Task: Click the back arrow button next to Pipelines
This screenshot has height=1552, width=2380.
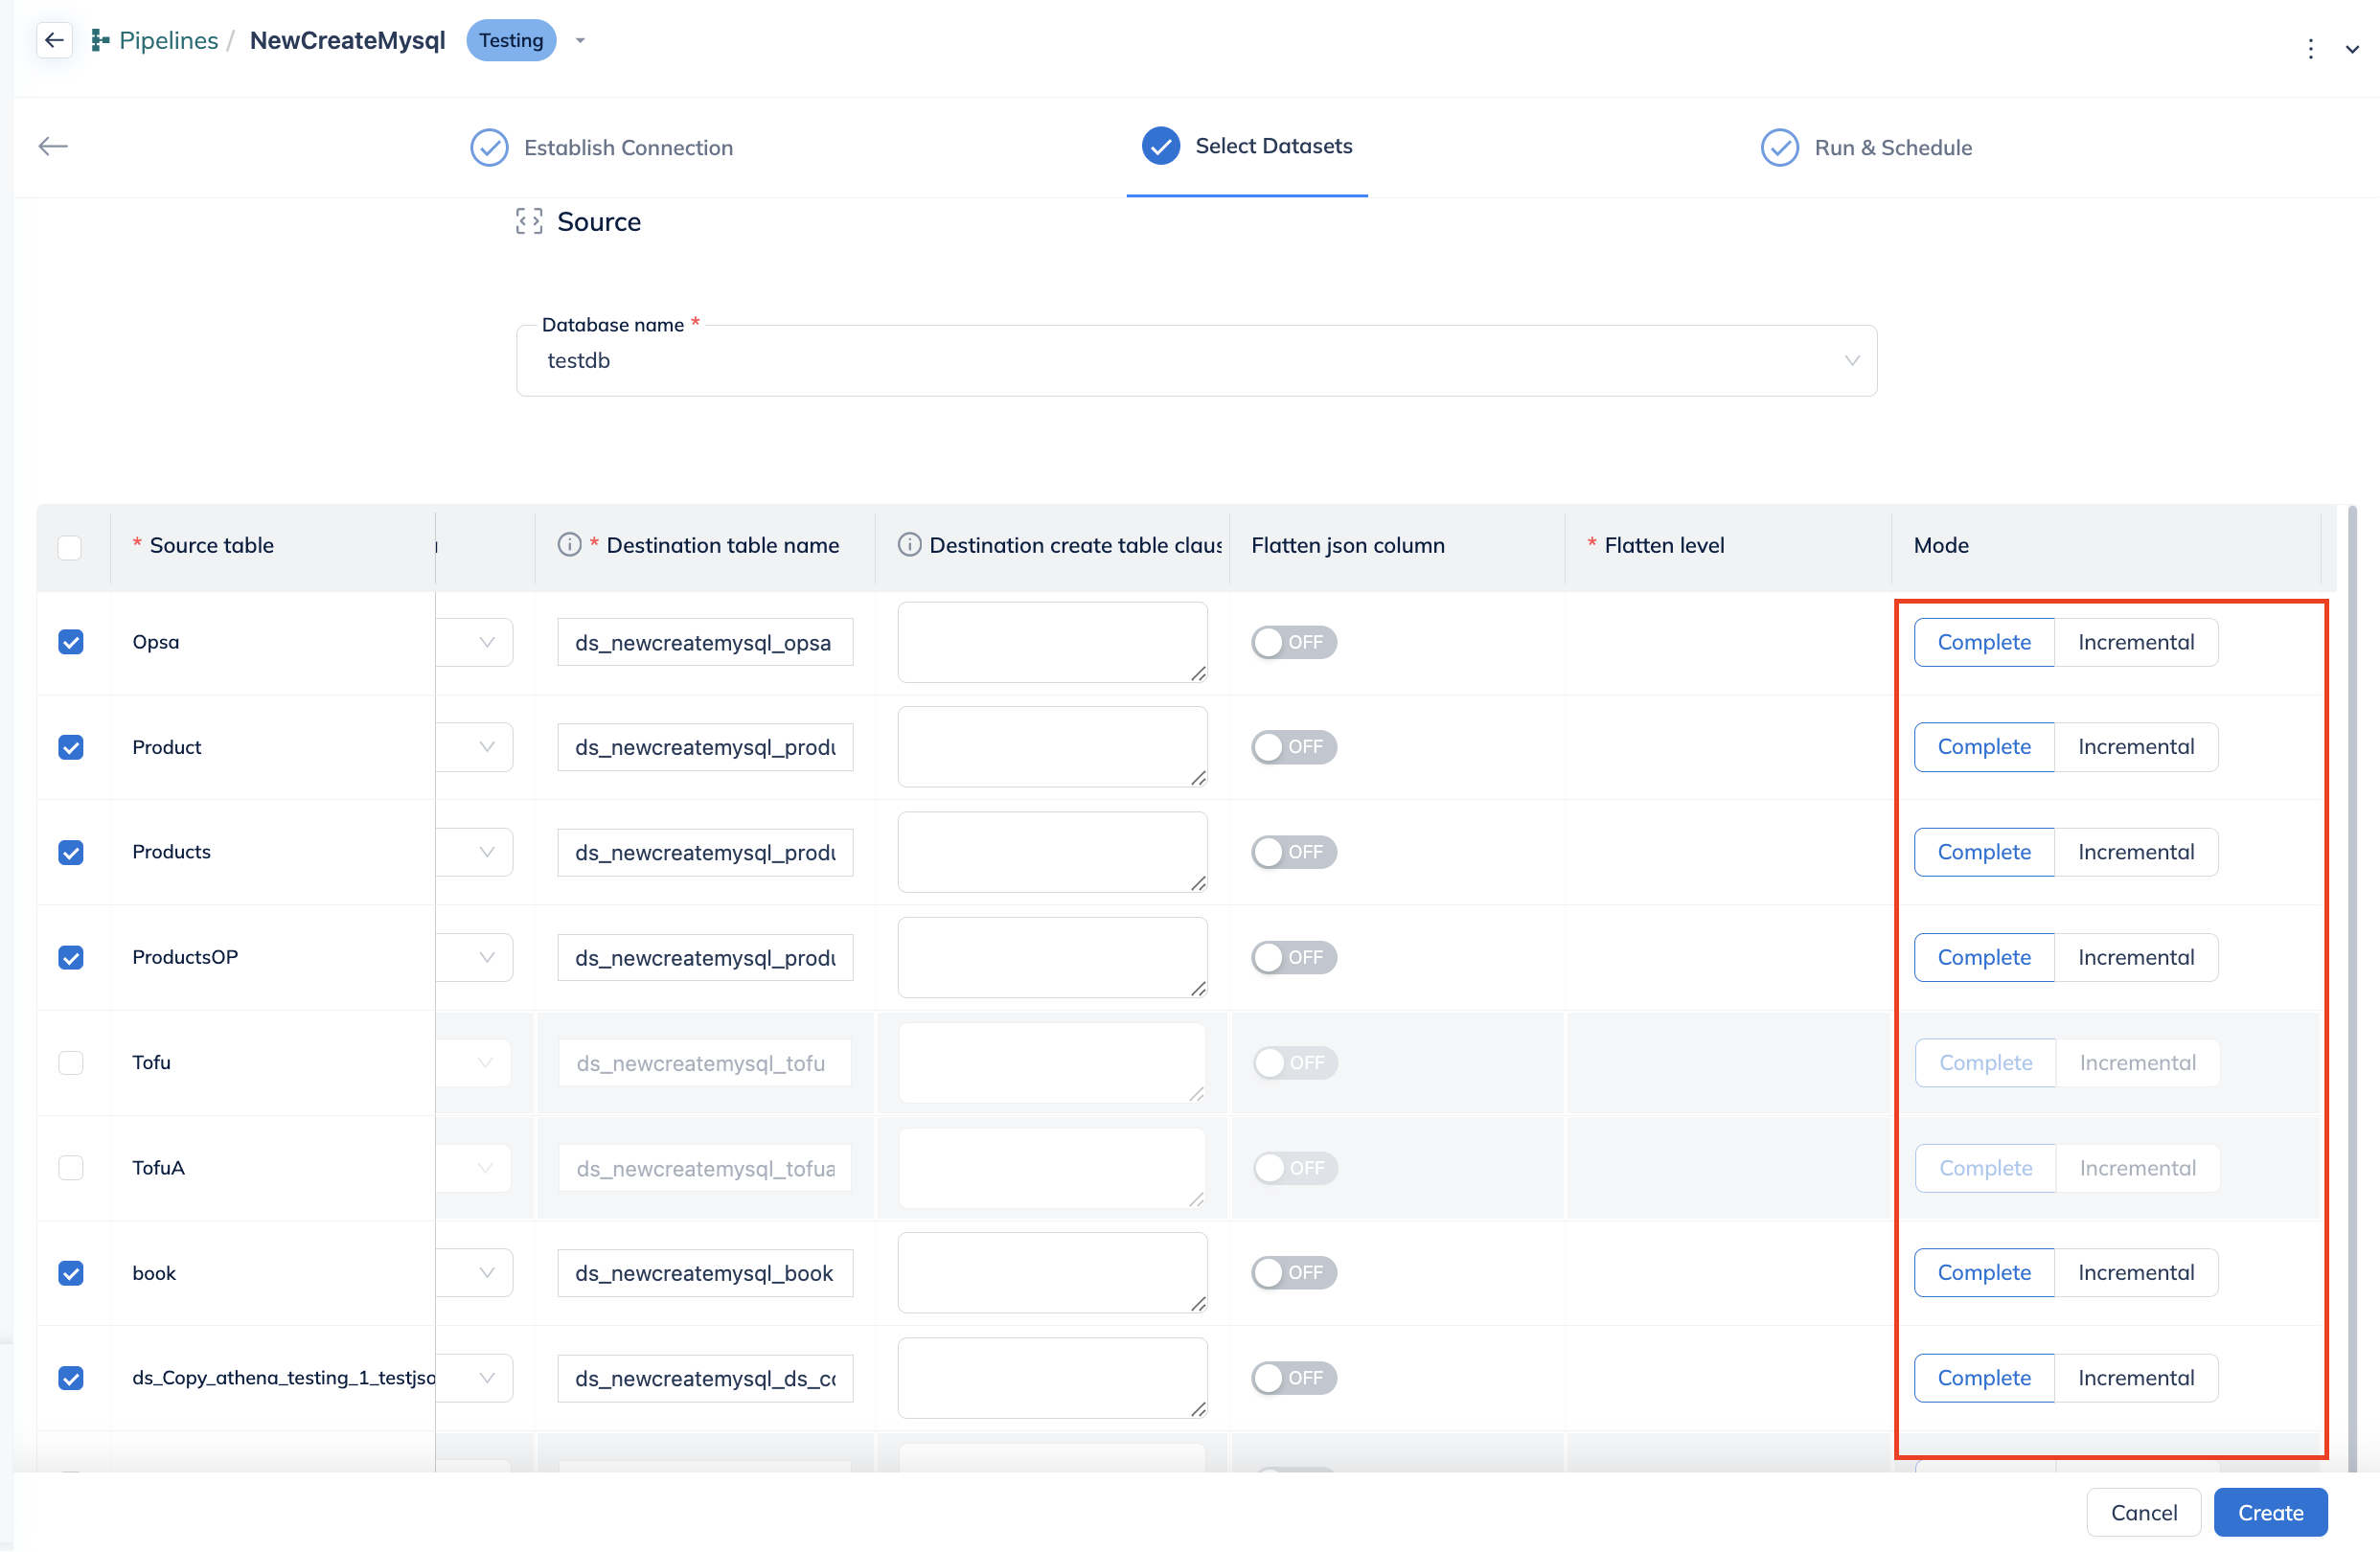Action: [54, 40]
